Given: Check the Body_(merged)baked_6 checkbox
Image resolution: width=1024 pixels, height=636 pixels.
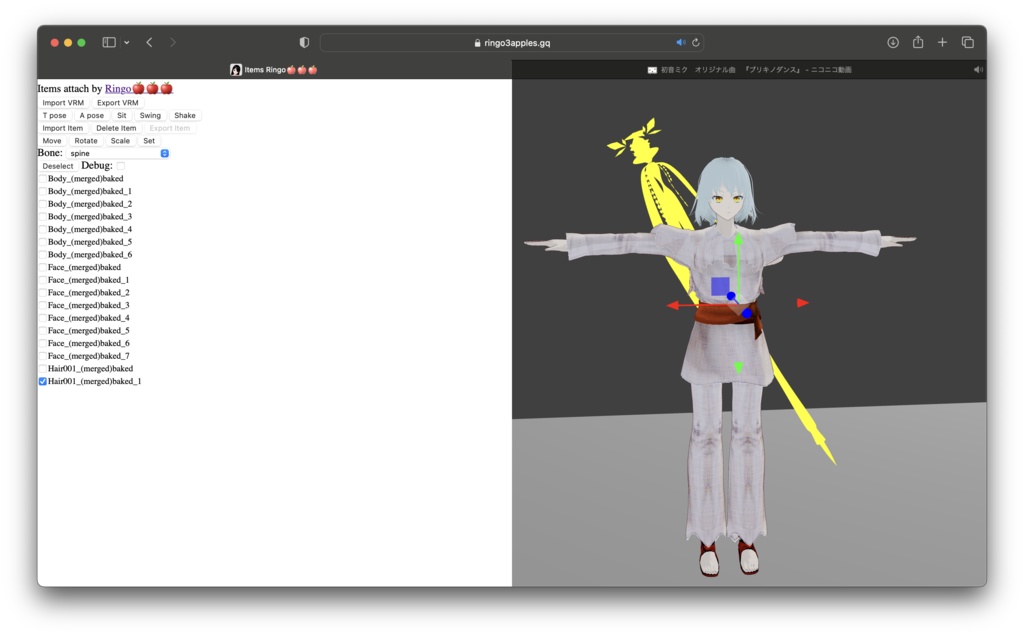Looking at the screenshot, I should pos(43,255).
